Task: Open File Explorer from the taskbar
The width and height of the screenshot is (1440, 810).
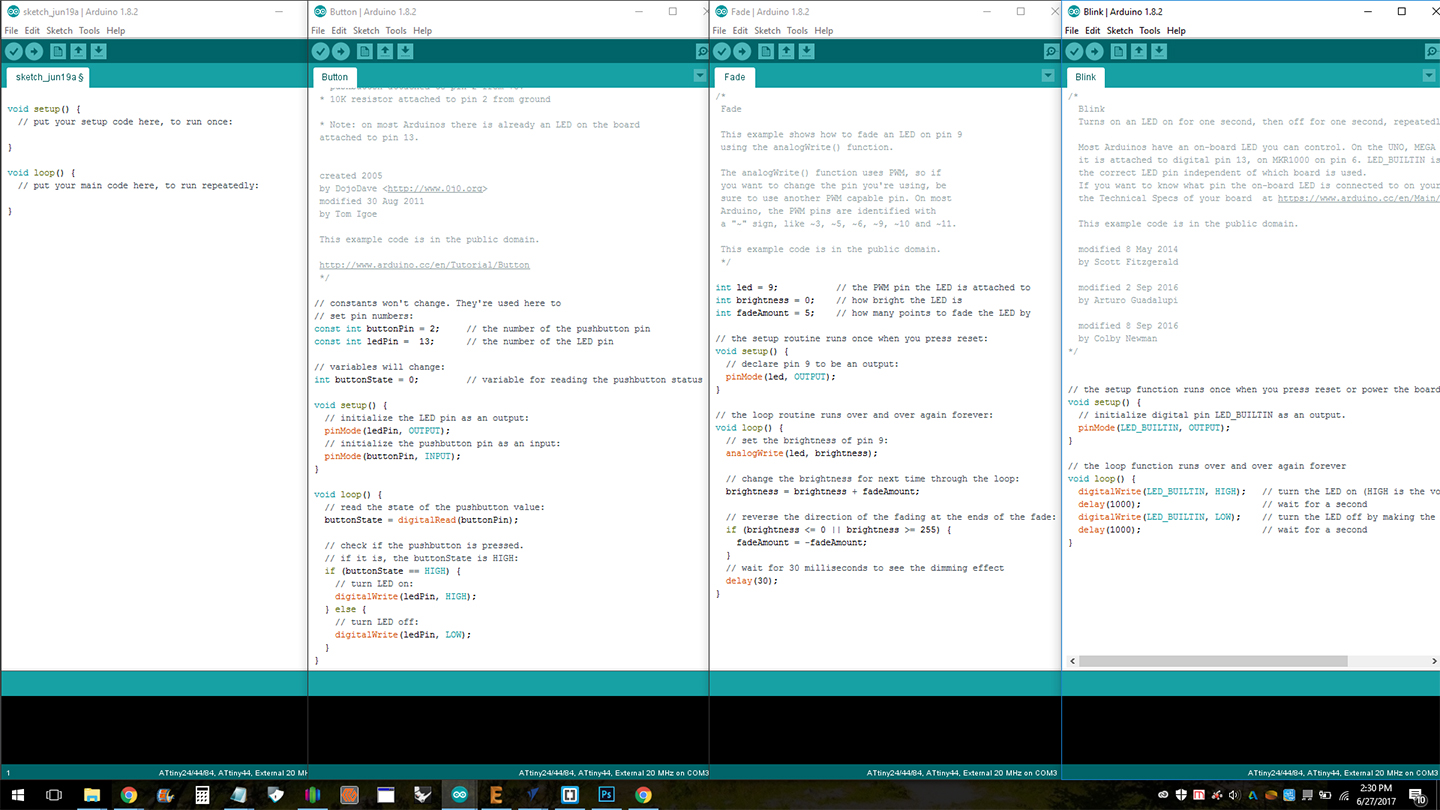Action: pyautogui.click(x=92, y=795)
